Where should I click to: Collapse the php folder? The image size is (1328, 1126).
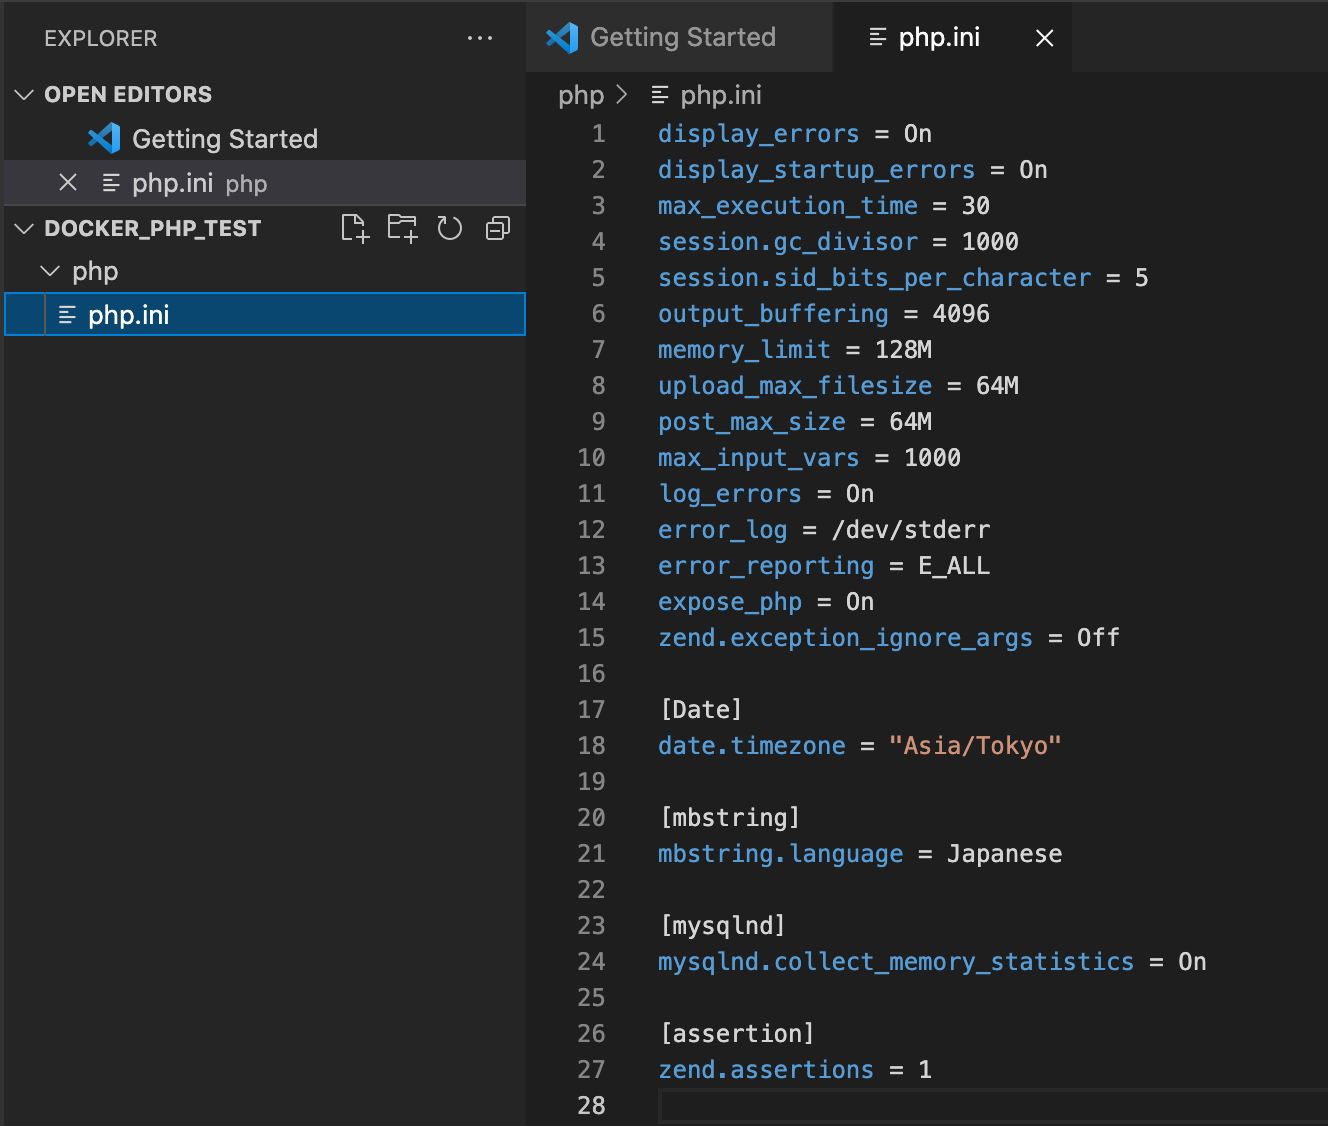click(50, 270)
